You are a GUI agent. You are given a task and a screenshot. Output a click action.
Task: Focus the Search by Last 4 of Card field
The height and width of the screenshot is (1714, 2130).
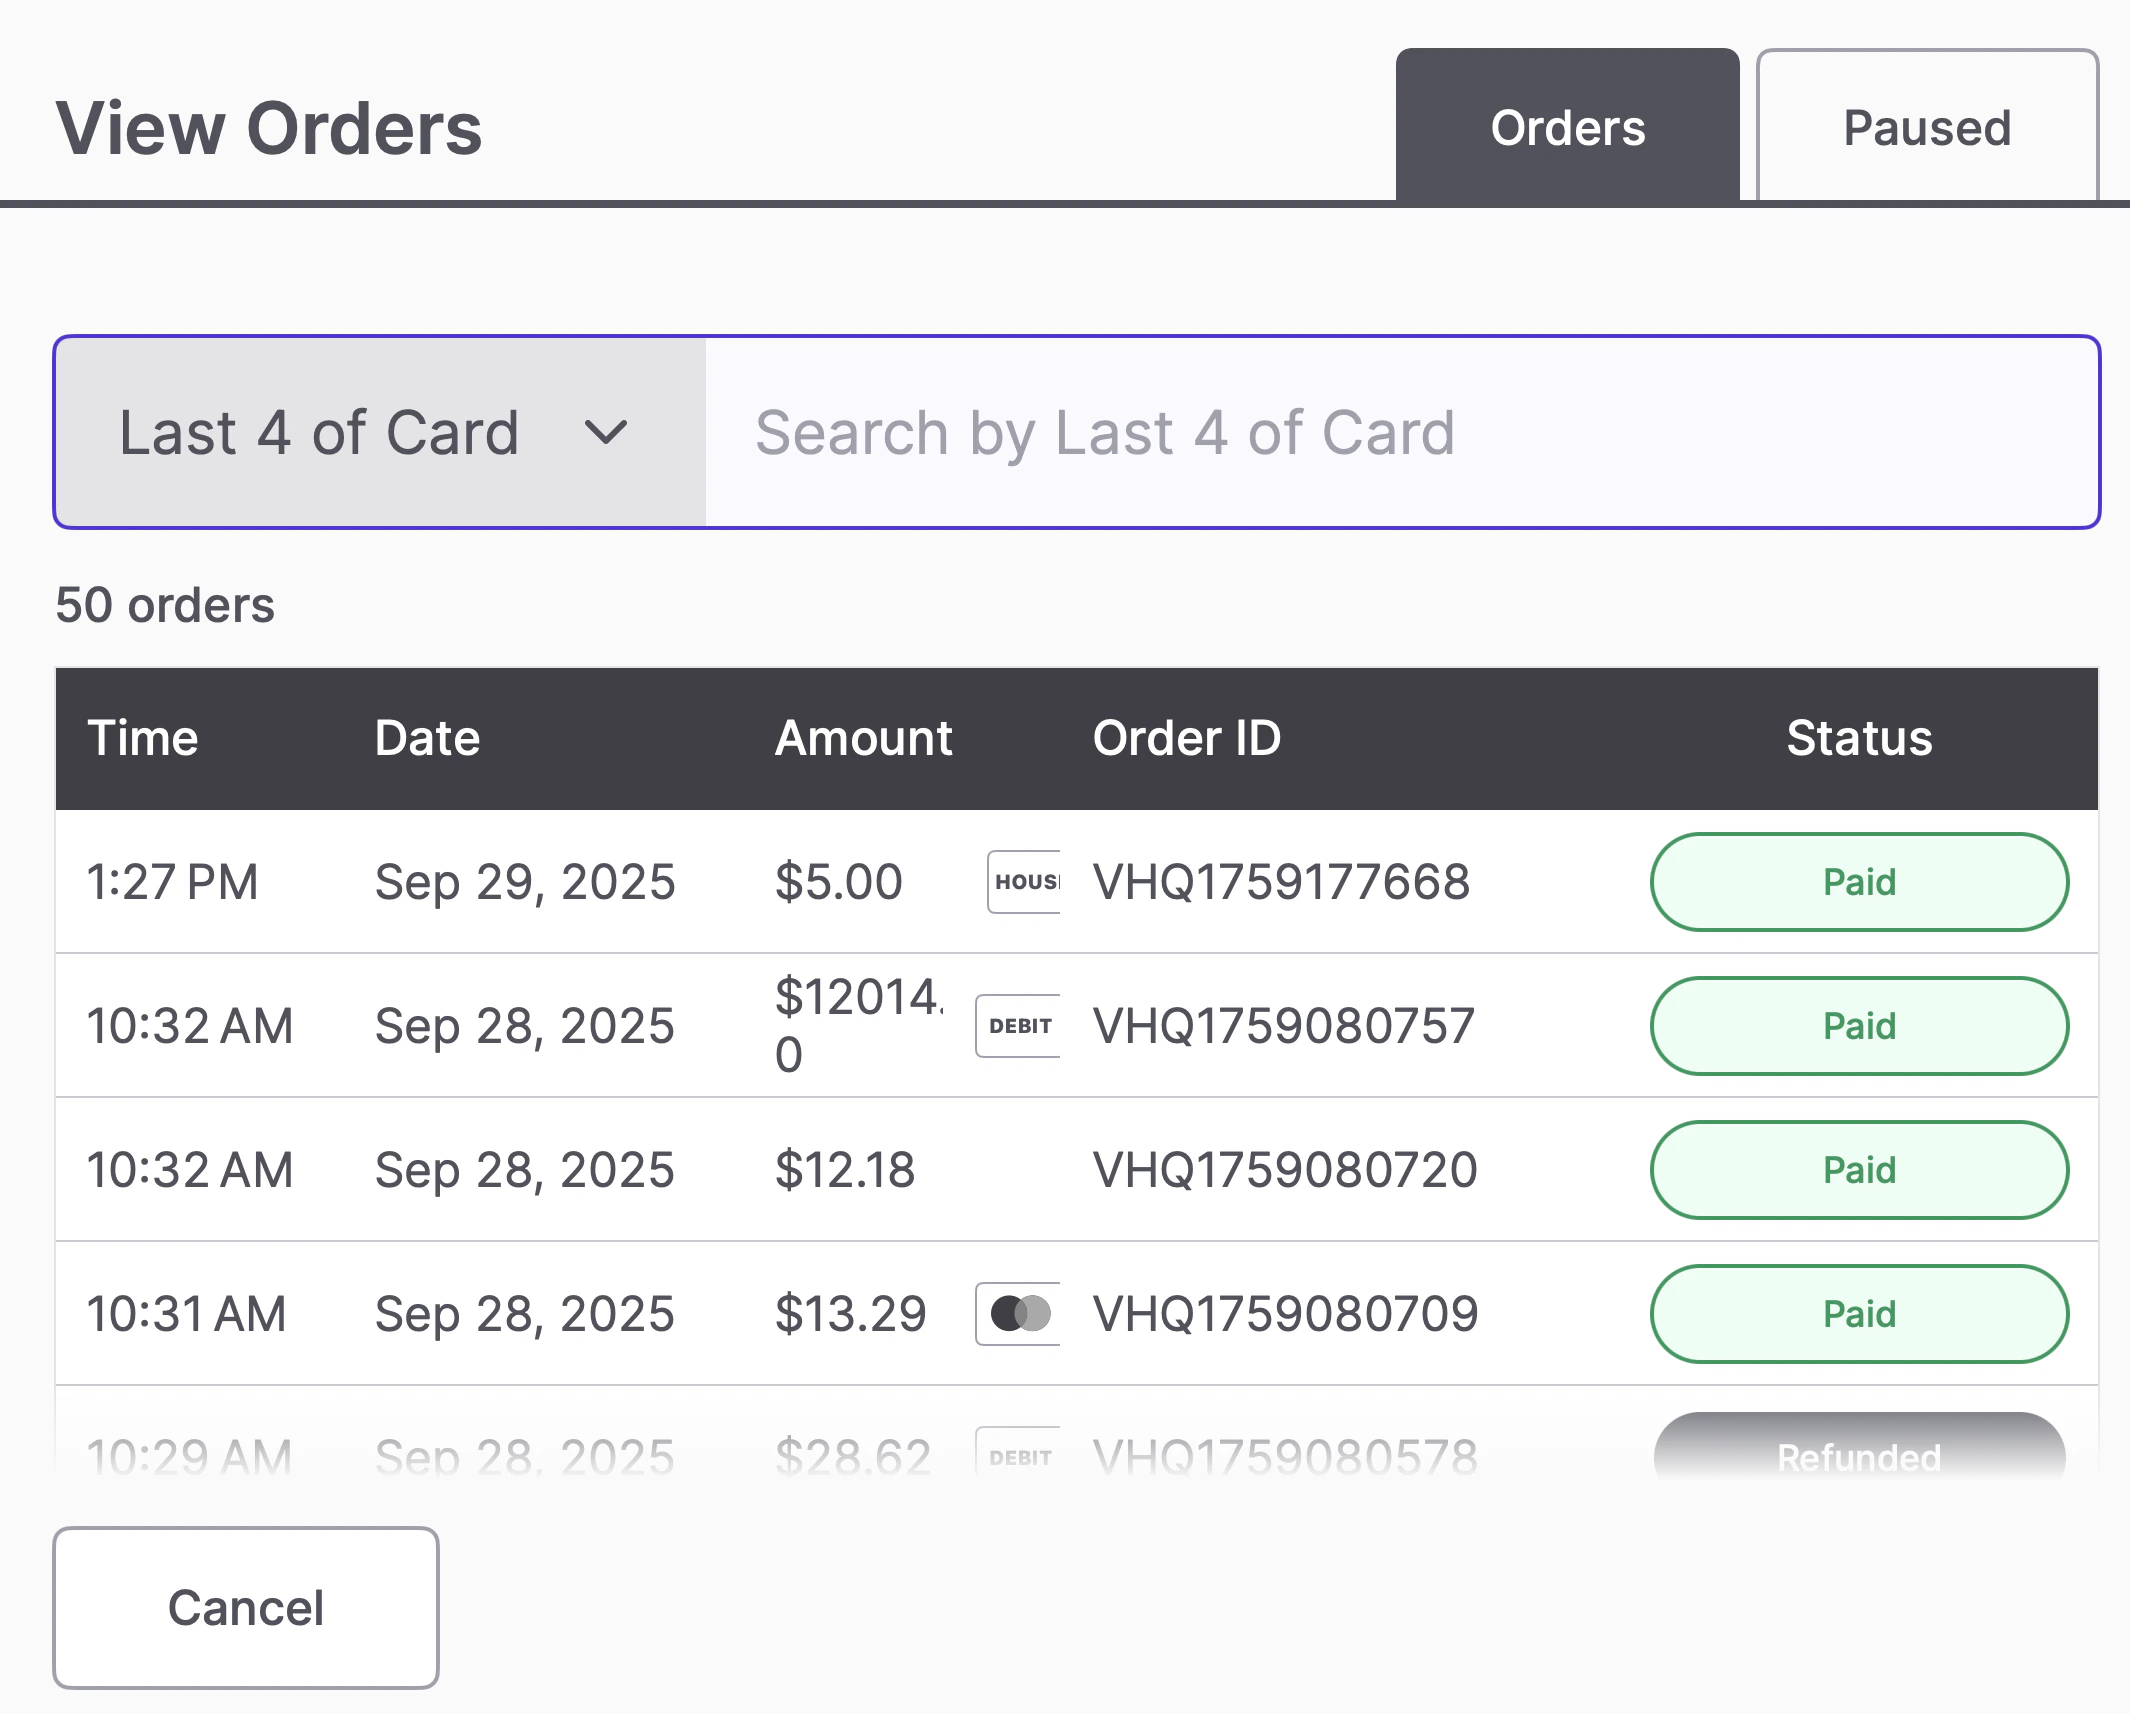click(1400, 433)
